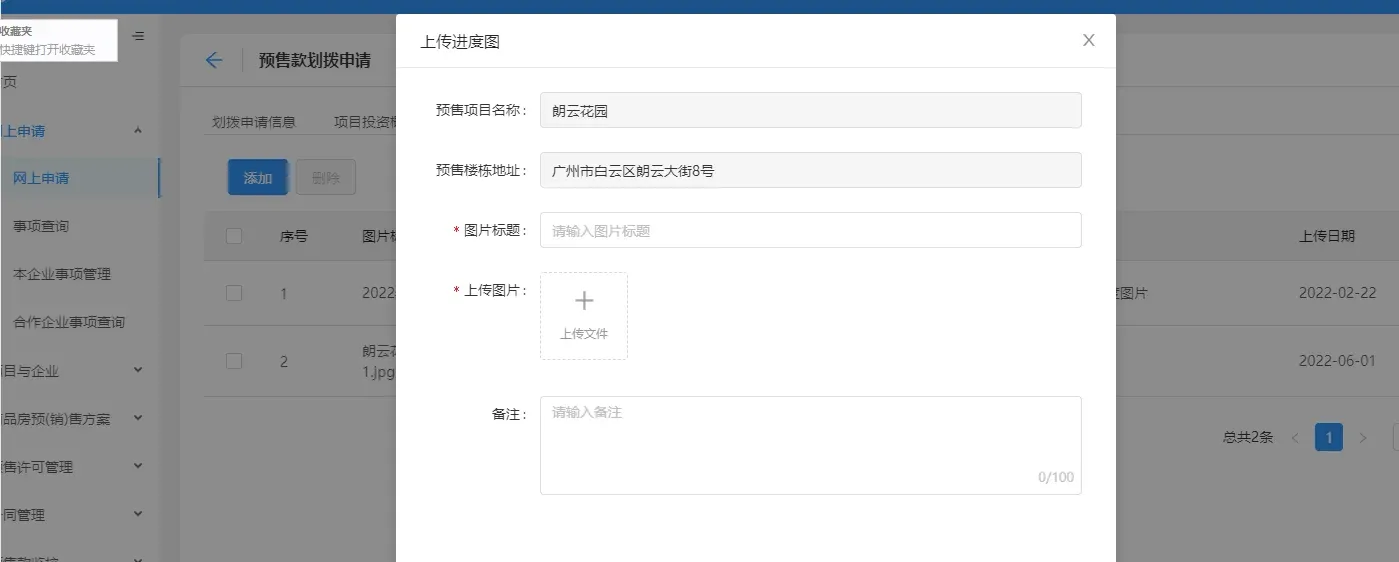This screenshot has height=562, width=1399.
Task: Expand the 项目与企业 sidebar menu
Action: [138, 370]
